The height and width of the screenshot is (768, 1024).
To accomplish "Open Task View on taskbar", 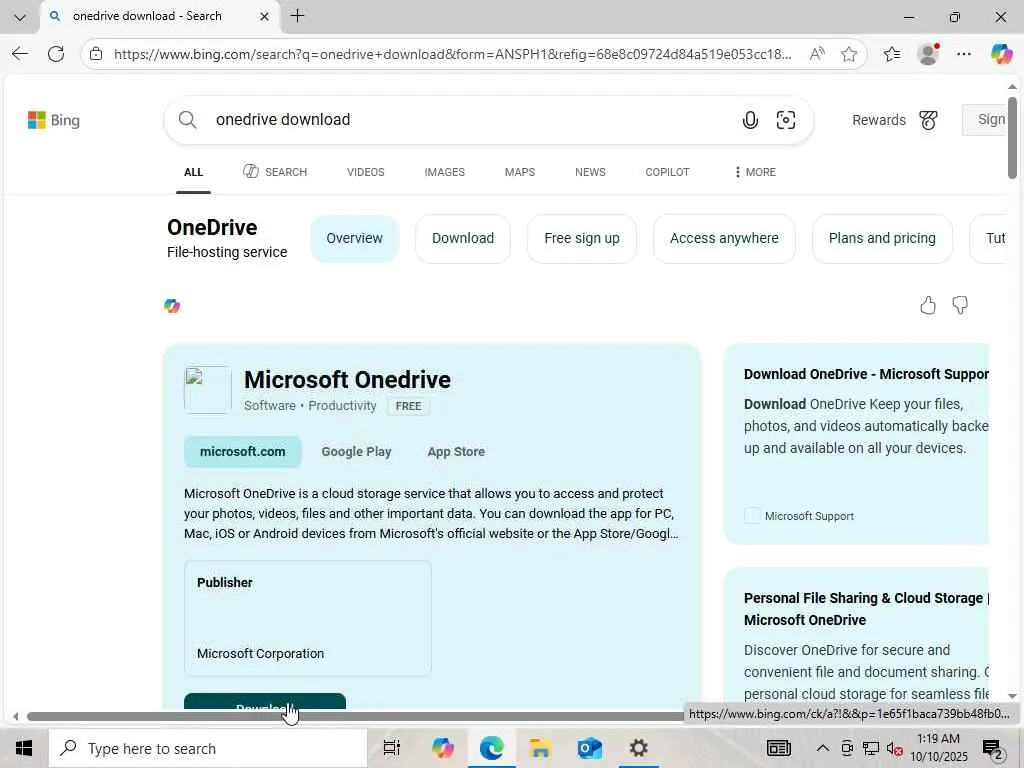I will pos(392,748).
